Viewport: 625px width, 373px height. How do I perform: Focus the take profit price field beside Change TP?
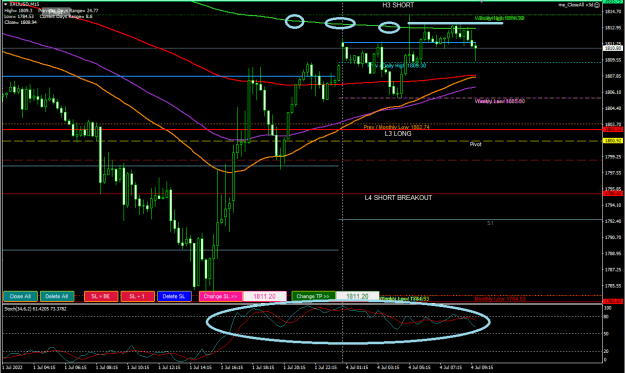pos(358,296)
